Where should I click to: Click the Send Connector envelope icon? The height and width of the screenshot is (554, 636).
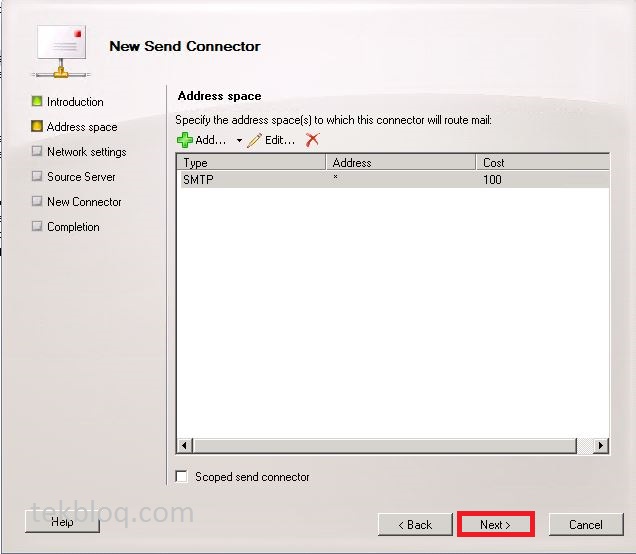61,51
